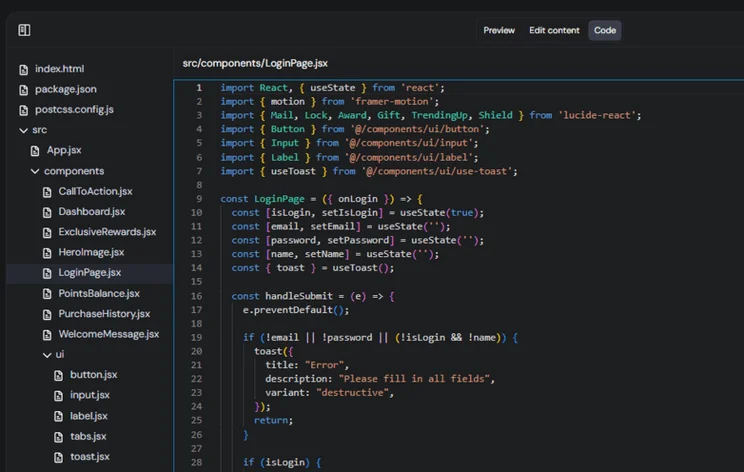
Task: Click handleSubmit on line 16
Action: click(299, 296)
